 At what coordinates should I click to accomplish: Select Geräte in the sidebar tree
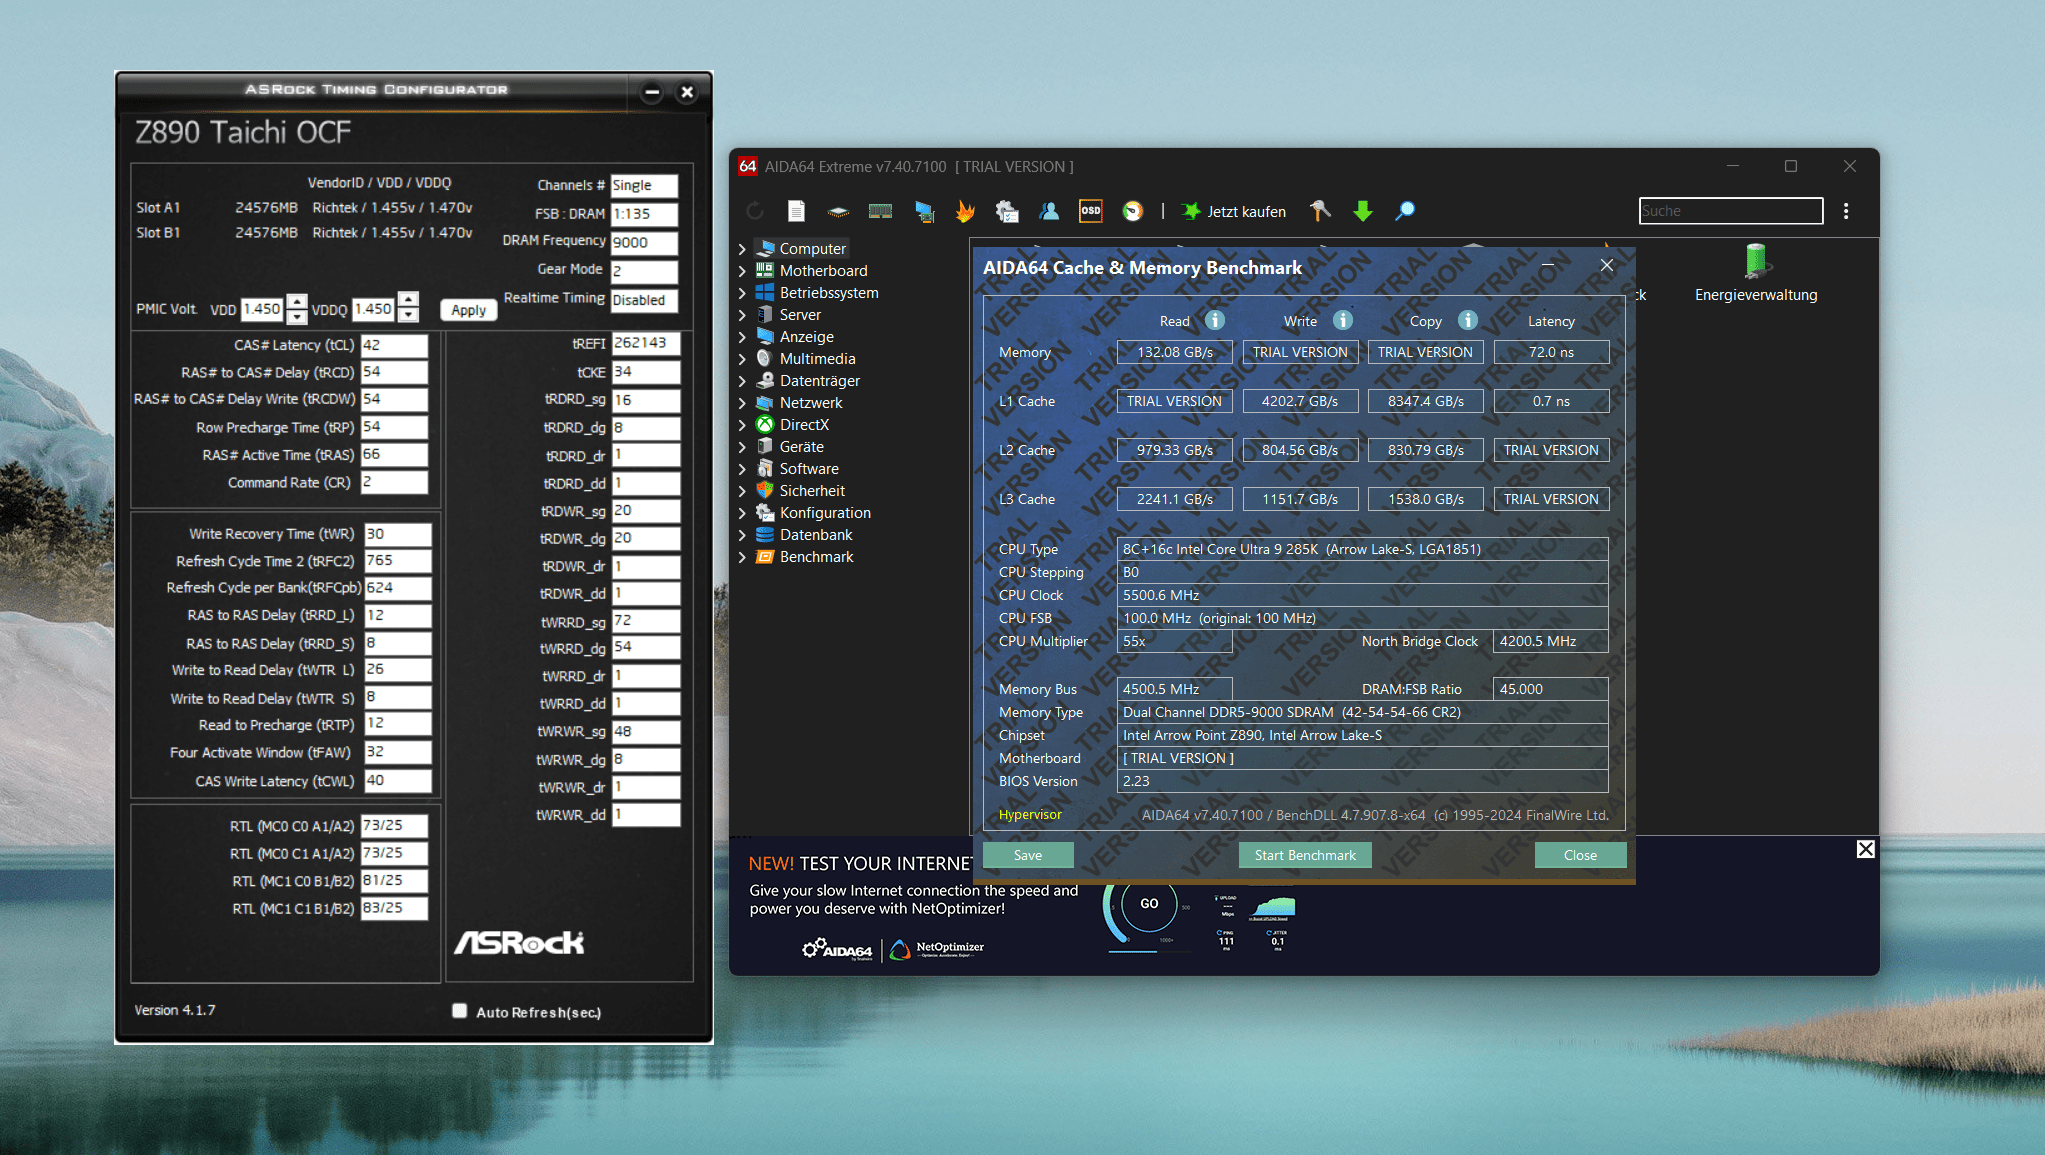801,447
